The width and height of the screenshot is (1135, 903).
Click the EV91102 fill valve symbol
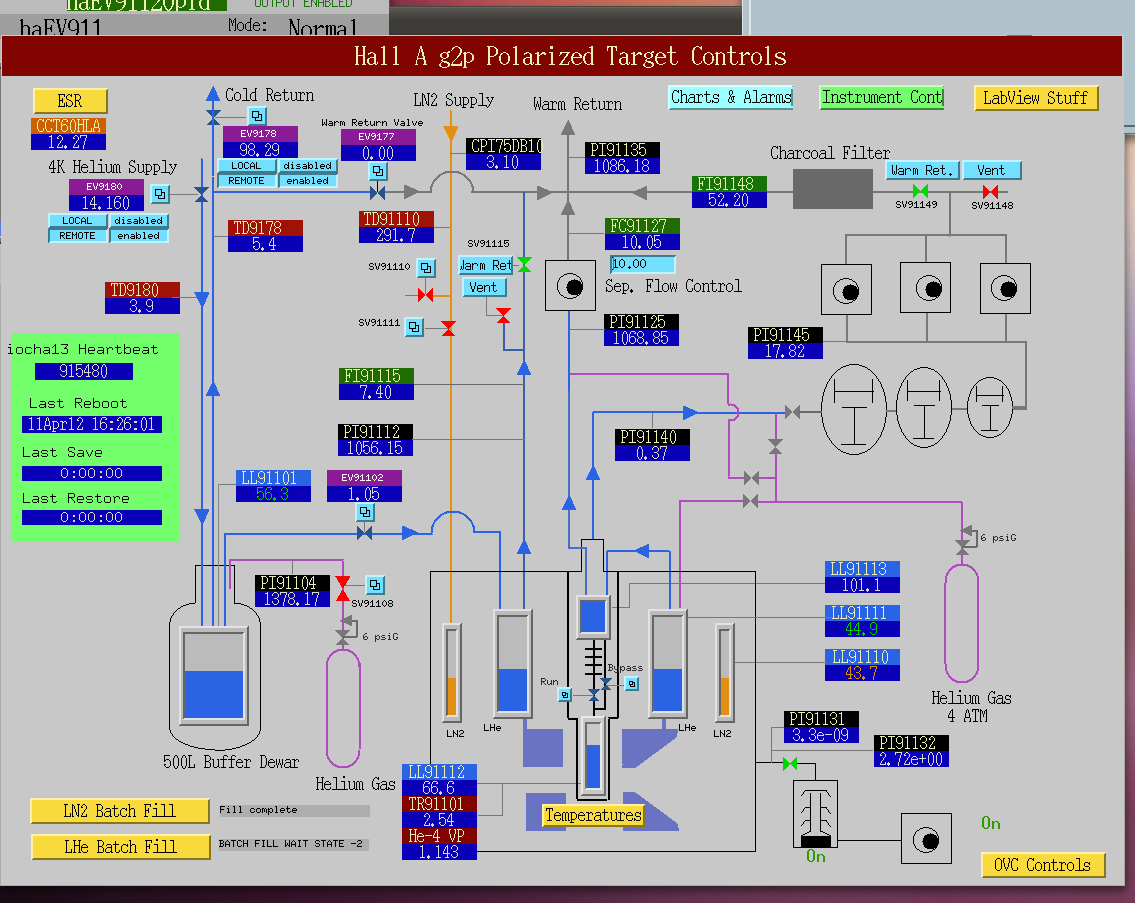point(365,533)
